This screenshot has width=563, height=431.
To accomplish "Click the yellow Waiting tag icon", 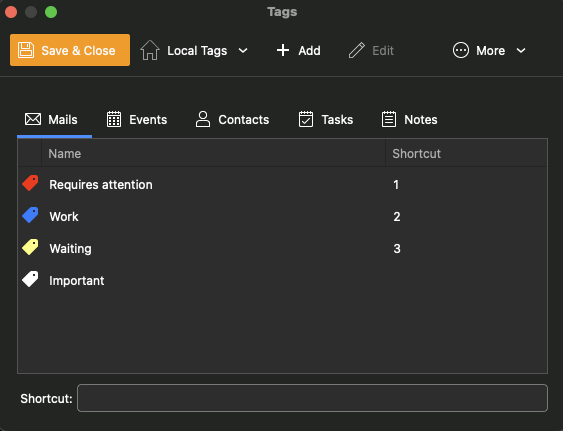I will point(30,247).
